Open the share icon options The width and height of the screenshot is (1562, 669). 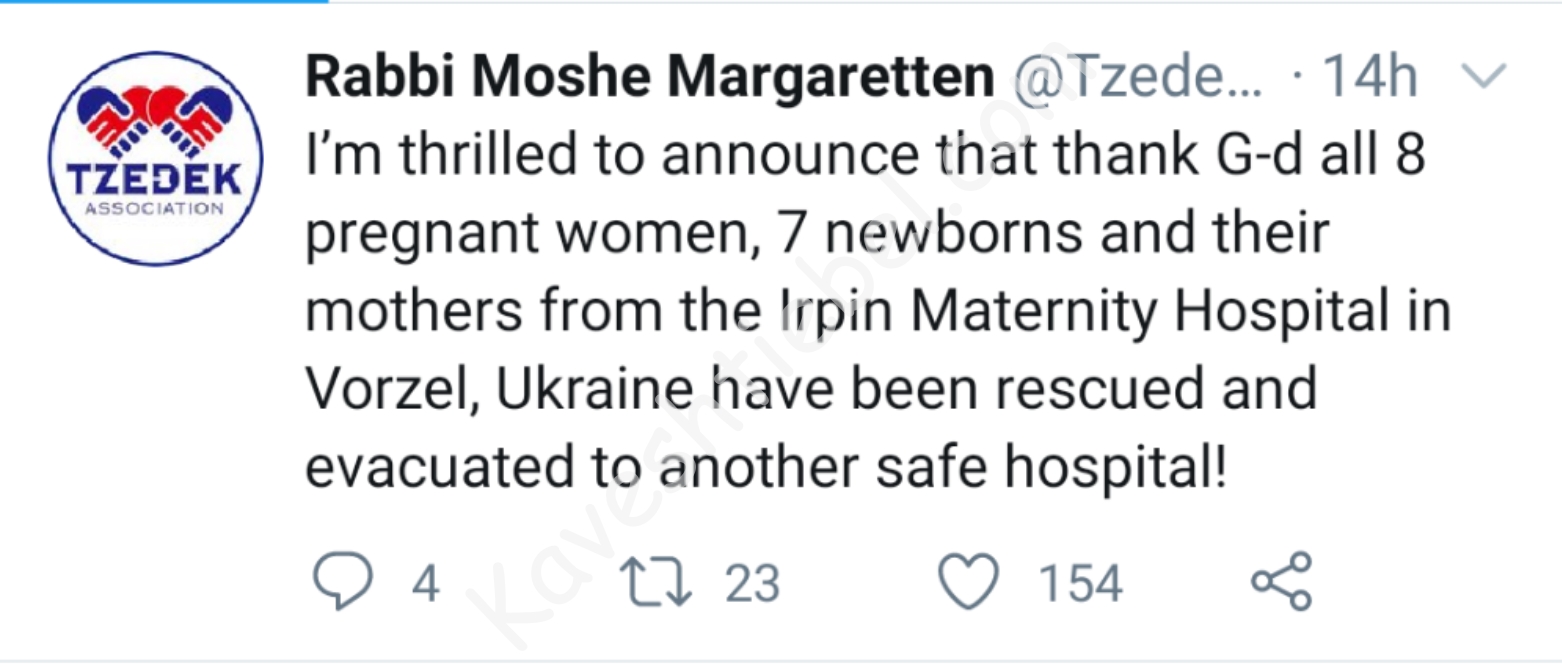1281,583
